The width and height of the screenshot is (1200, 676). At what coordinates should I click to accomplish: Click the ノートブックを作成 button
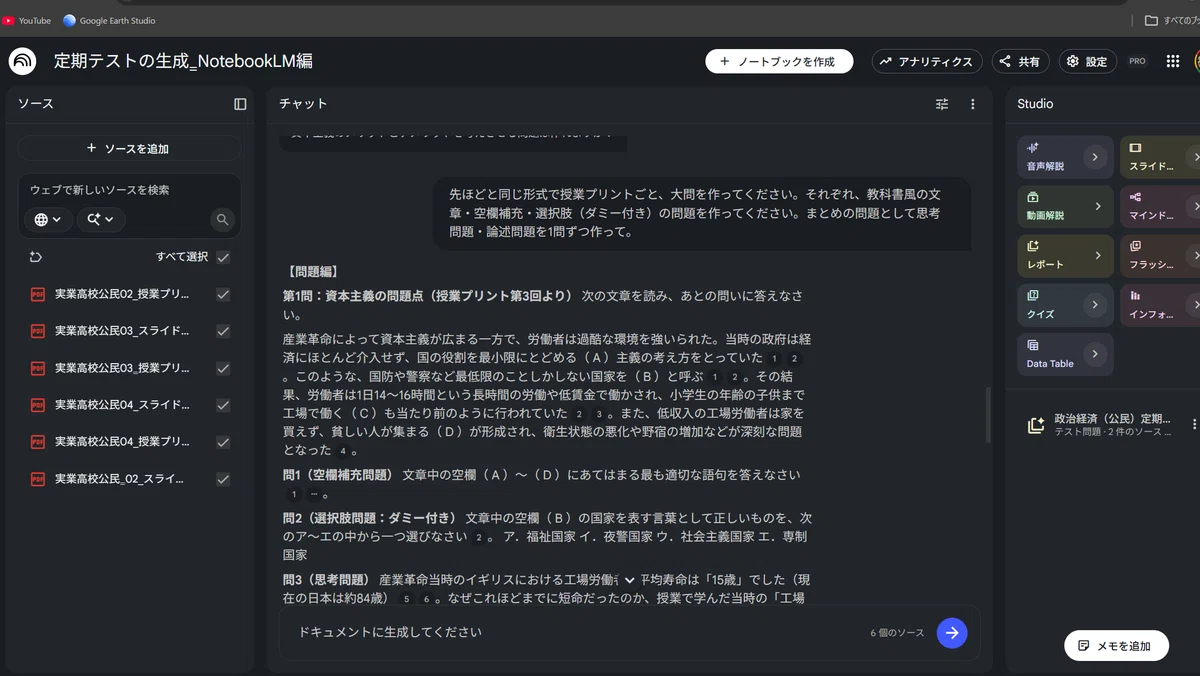pos(779,61)
